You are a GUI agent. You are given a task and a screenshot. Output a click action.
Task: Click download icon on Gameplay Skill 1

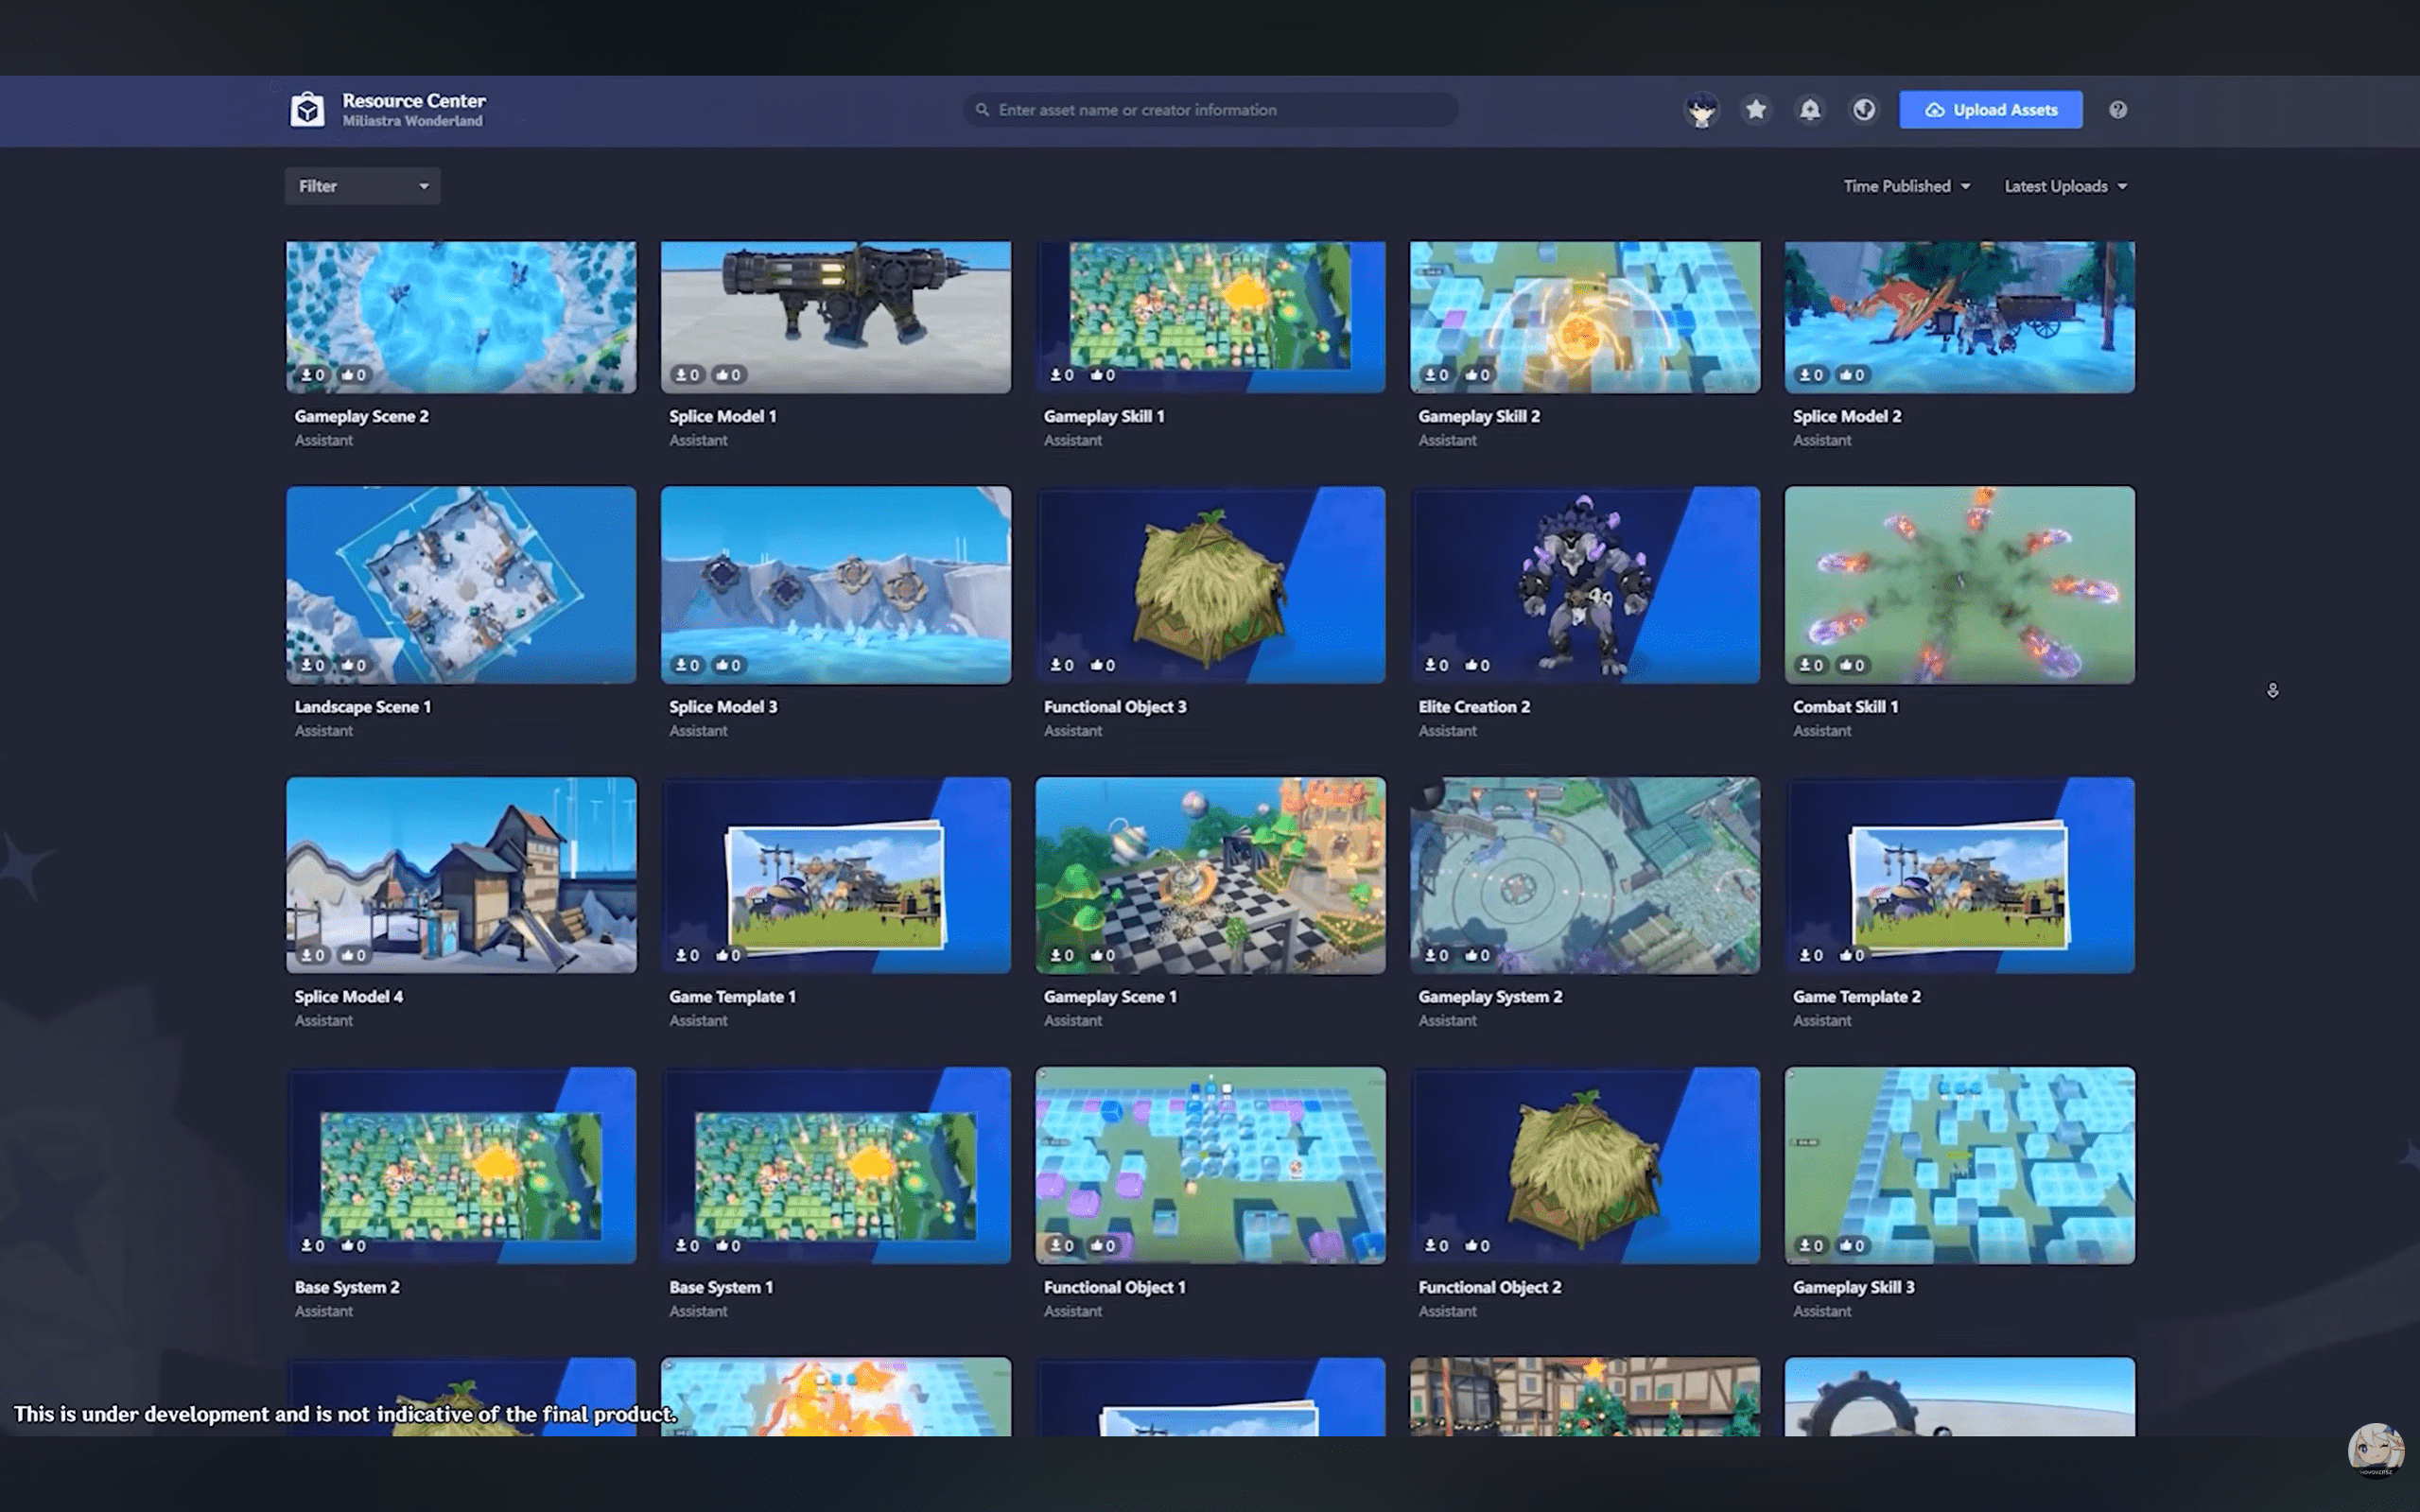1056,375
